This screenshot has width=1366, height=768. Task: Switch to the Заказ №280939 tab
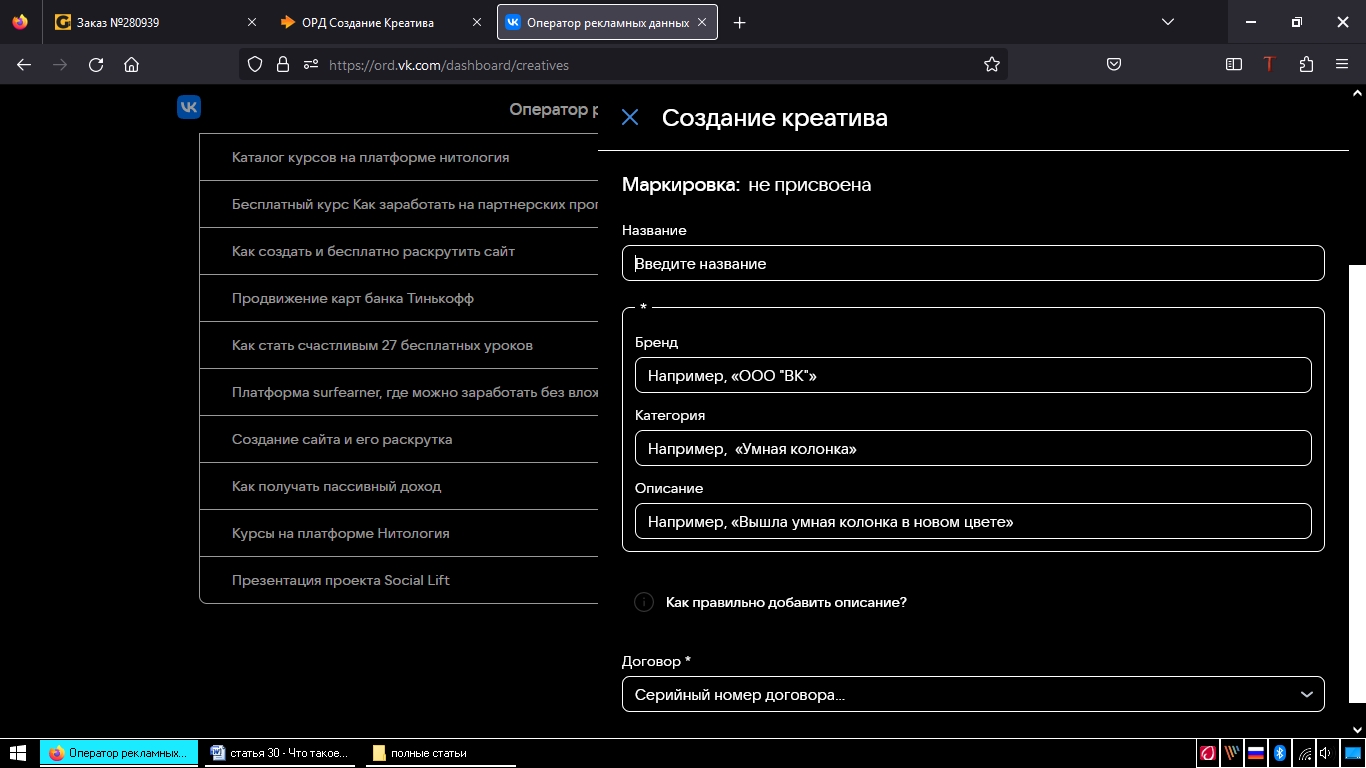coord(157,22)
